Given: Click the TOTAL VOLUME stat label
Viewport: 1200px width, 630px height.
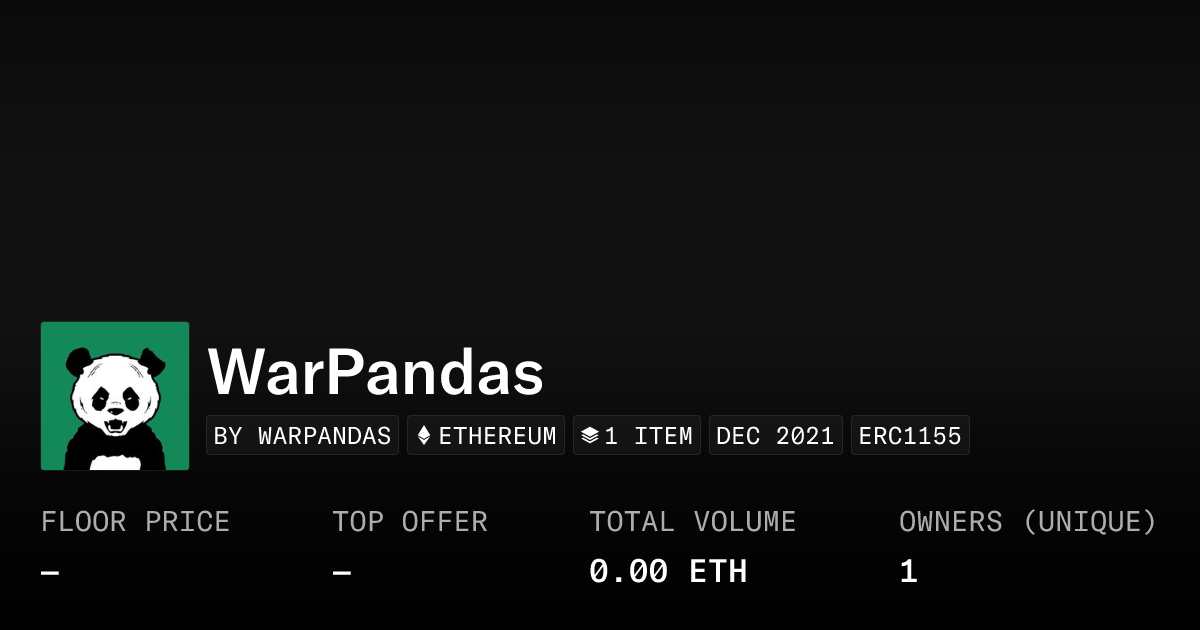Looking at the screenshot, I should click(x=692, y=522).
